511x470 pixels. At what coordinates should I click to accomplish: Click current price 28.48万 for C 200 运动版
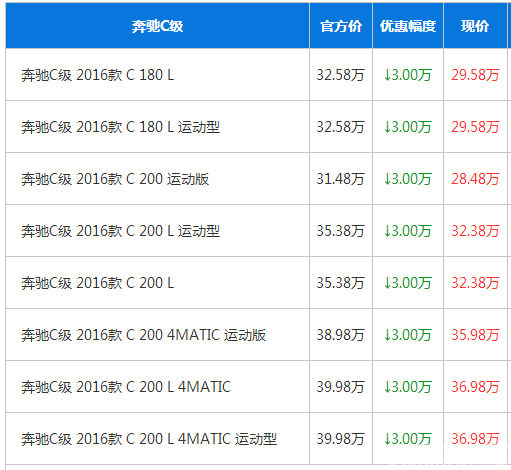475,179
